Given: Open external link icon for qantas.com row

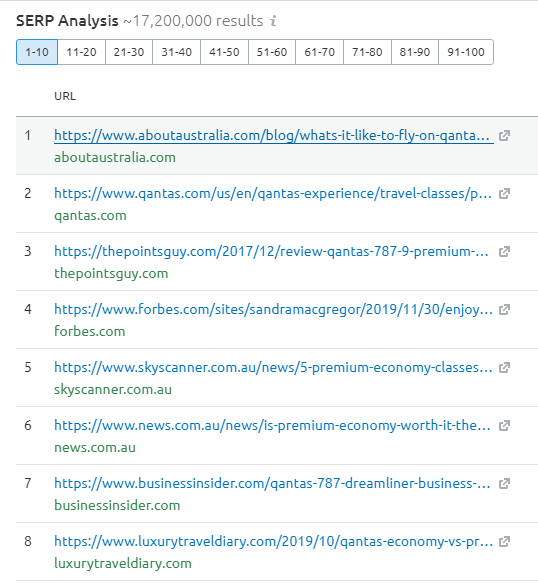Looking at the screenshot, I should pyautogui.click(x=504, y=194).
